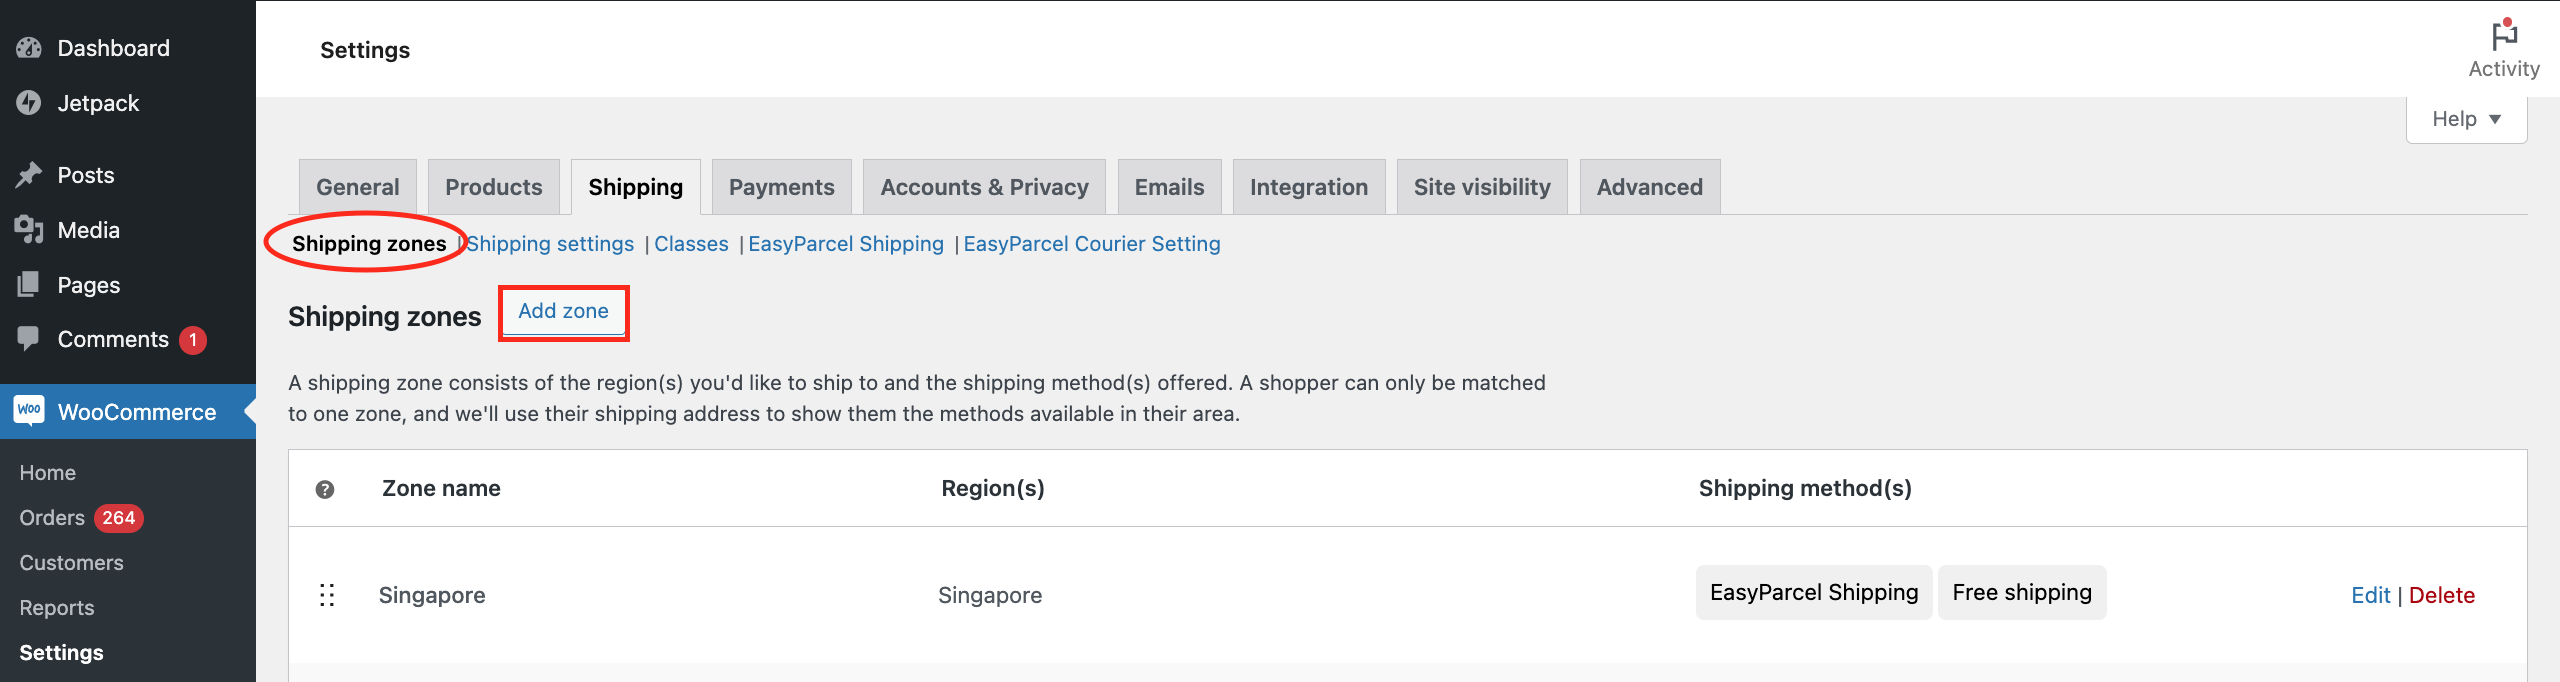Click the Media library icon
Image resolution: width=2560 pixels, height=682 pixels.
tap(29, 230)
